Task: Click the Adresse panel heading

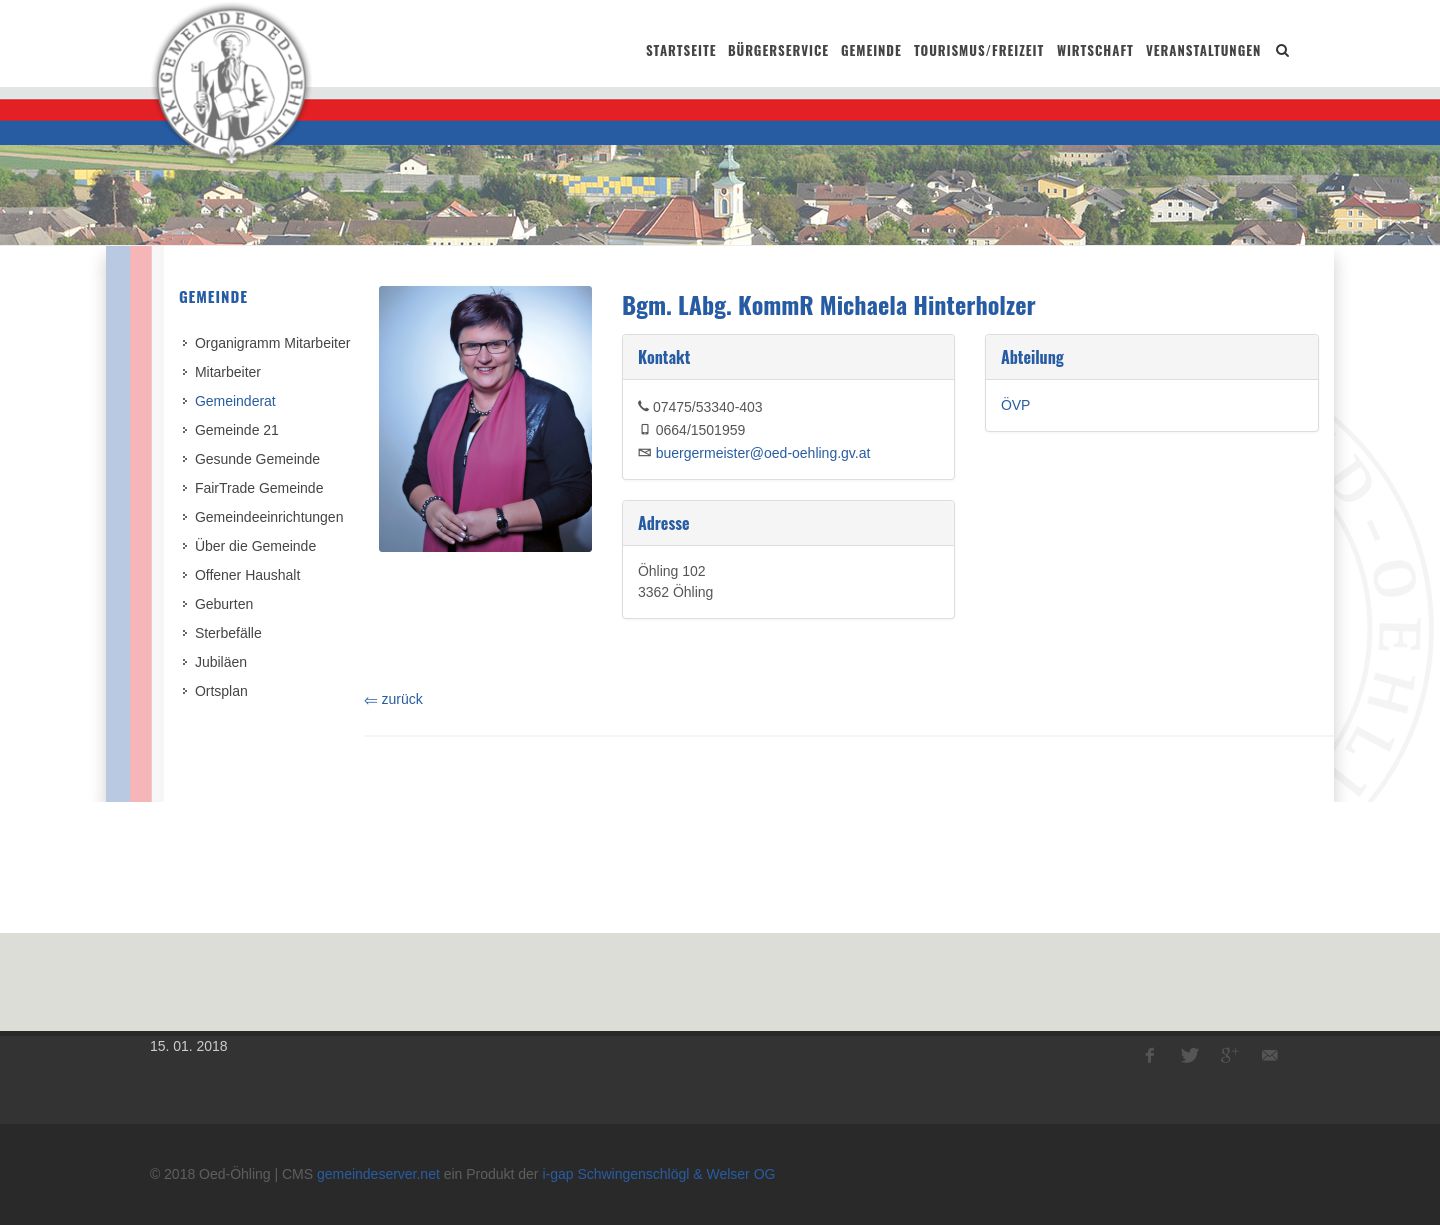Action: (x=663, y=523)
